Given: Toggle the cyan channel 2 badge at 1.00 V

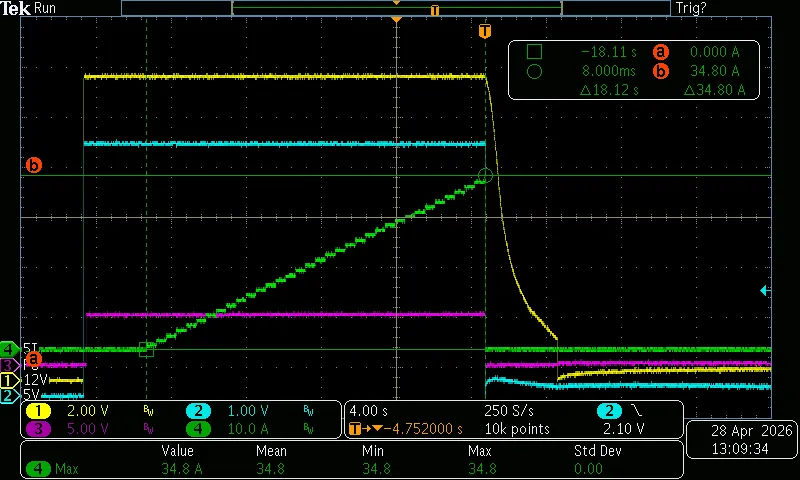Looking at the screenshot, I should [199, 411].
